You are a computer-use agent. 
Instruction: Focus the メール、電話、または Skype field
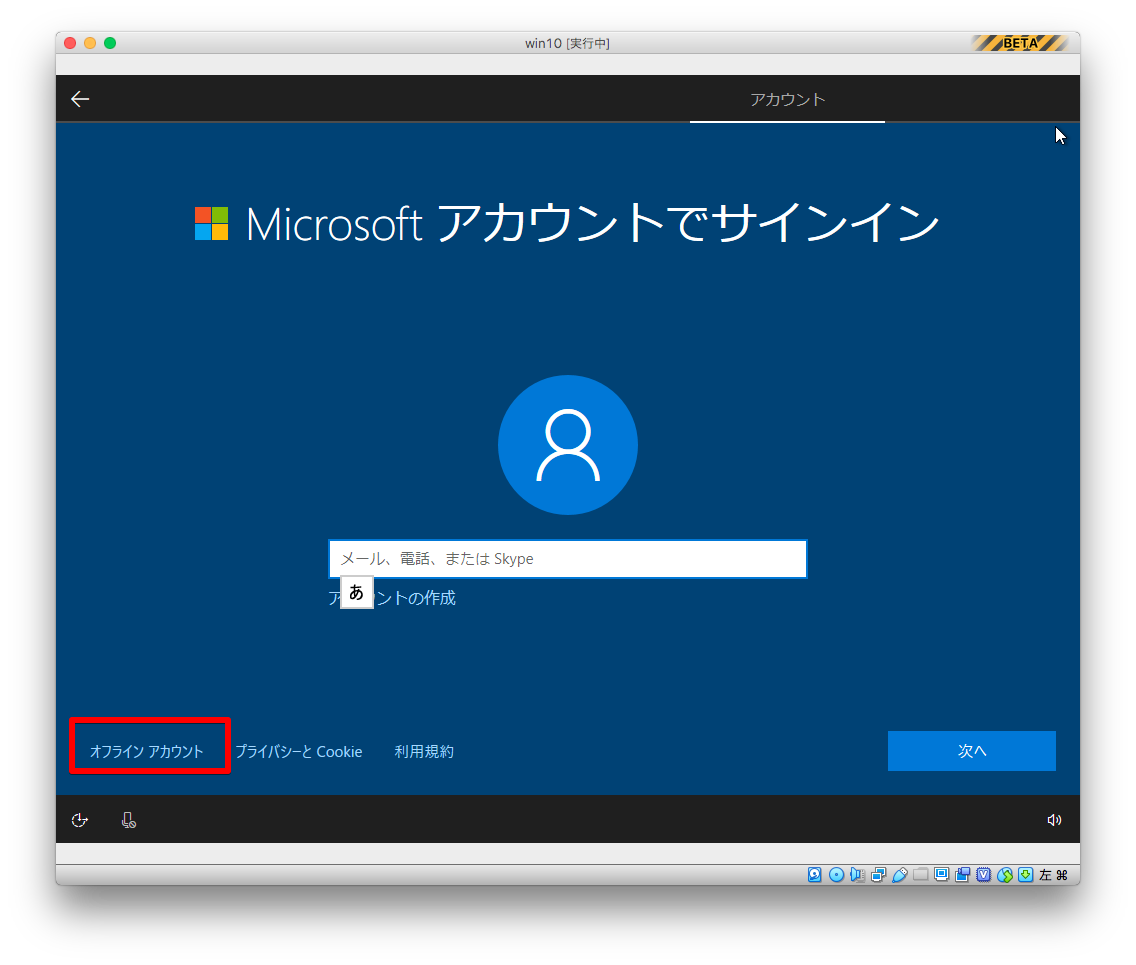[x=568, y=559]
